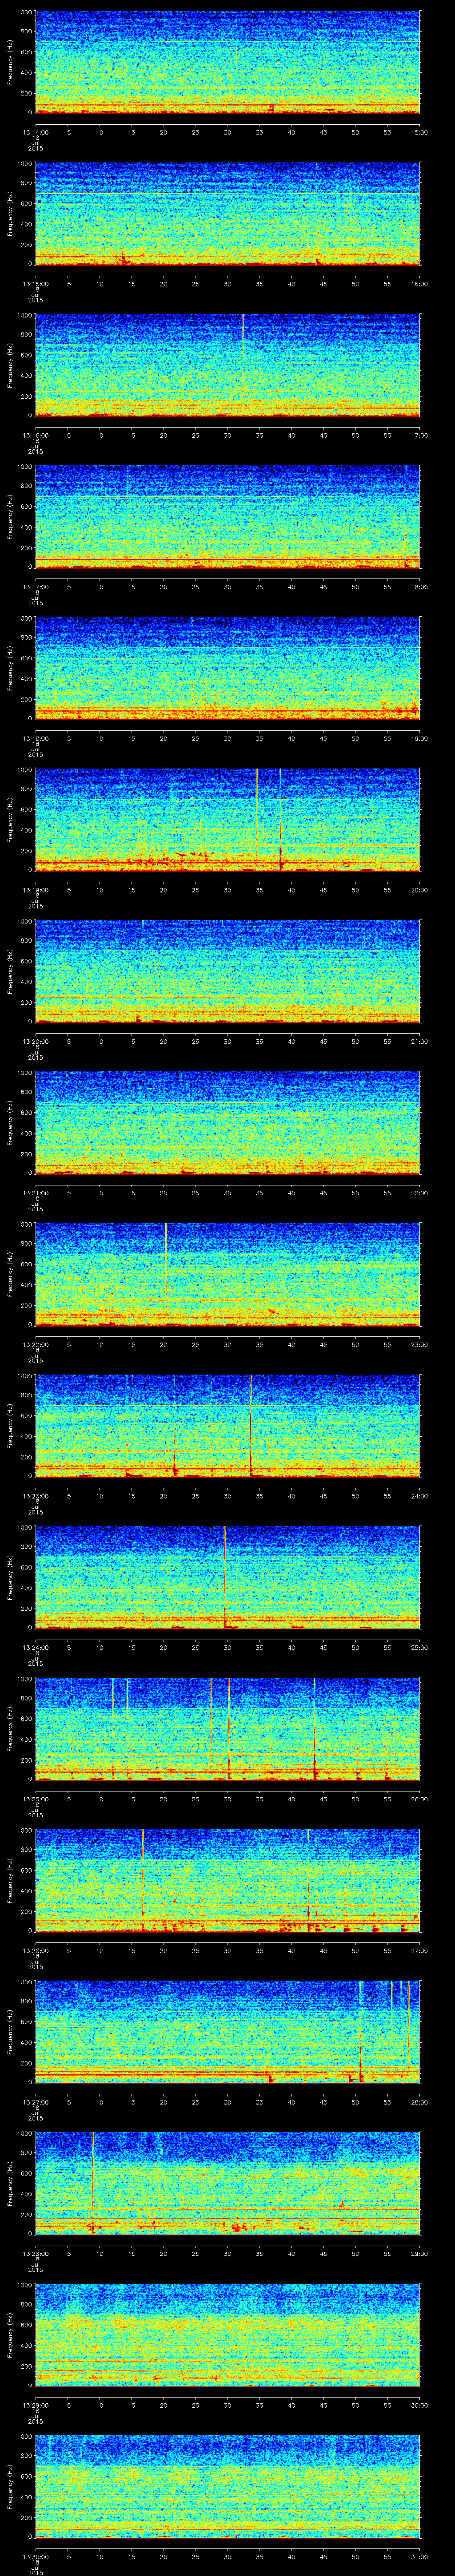
Task: Click the 13:30:00 start time label
Action: (35, 2556)
